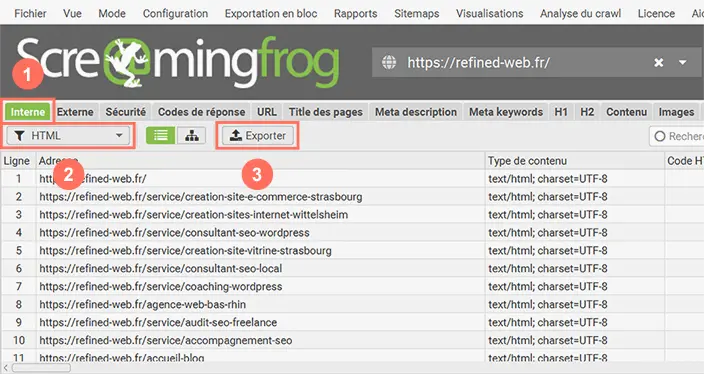
Task: Open the Licence menu
Action: pyautogui.click(x=656, y=13)
